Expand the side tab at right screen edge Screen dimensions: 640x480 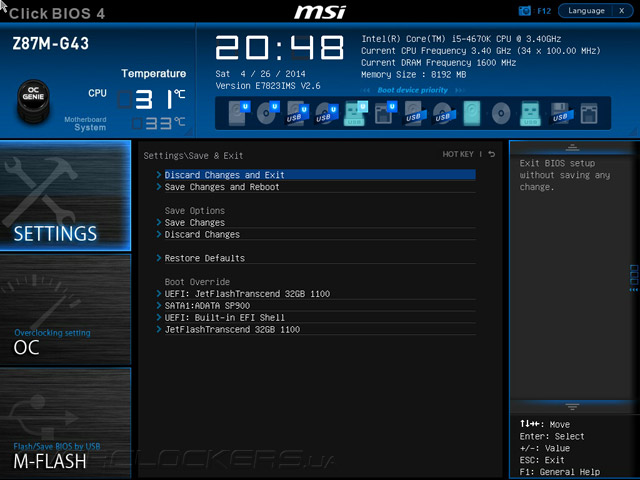(x=634, y=278)
